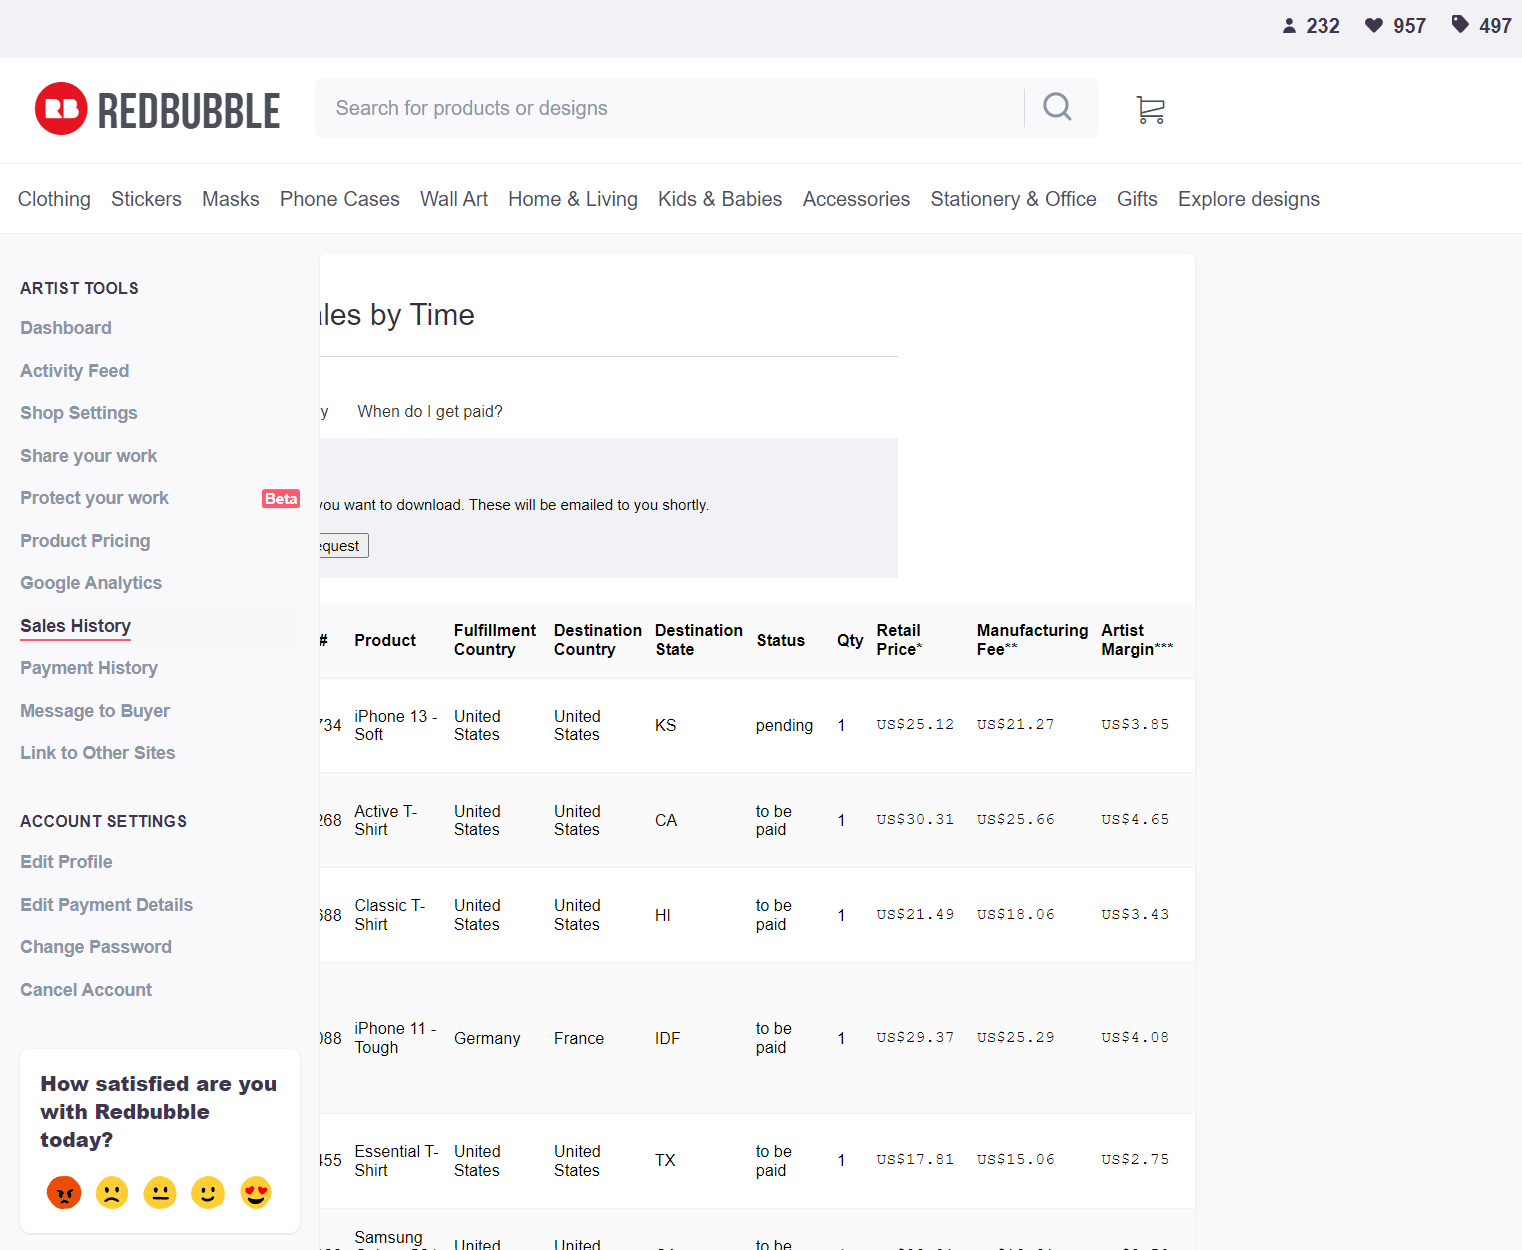Open Edit Payment Details
Image resolution: width=1522 pixels, height=1250 pixels.
107,905
